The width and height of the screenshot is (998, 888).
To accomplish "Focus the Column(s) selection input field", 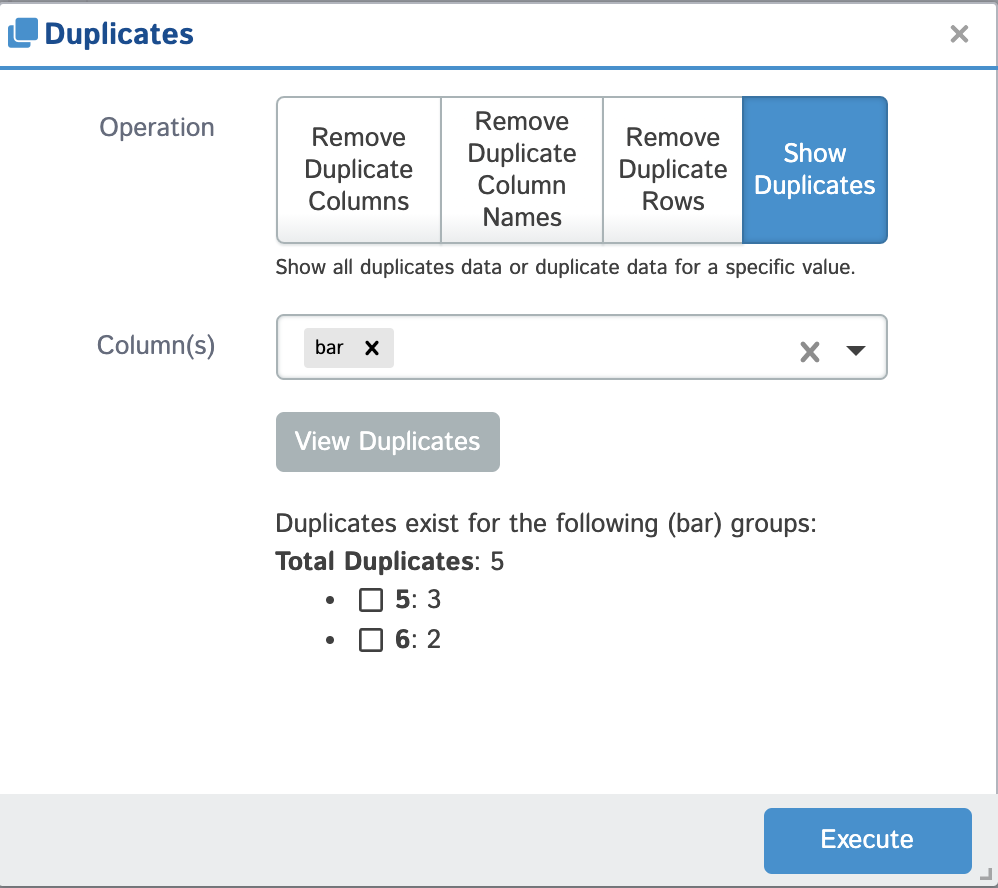I will (x=590, y=348).
